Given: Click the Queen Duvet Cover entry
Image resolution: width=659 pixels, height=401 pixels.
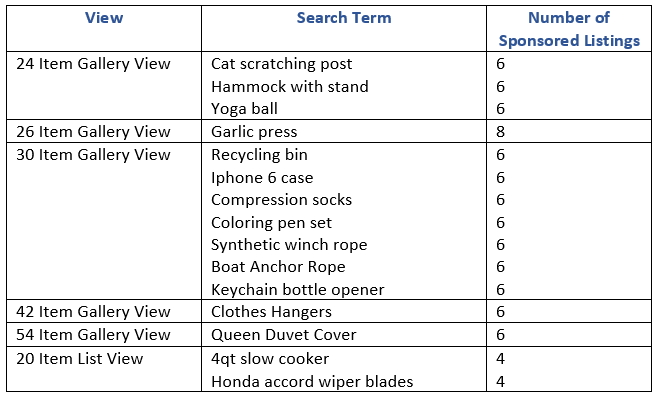Looking at the screenshot, I should point(284,335).
